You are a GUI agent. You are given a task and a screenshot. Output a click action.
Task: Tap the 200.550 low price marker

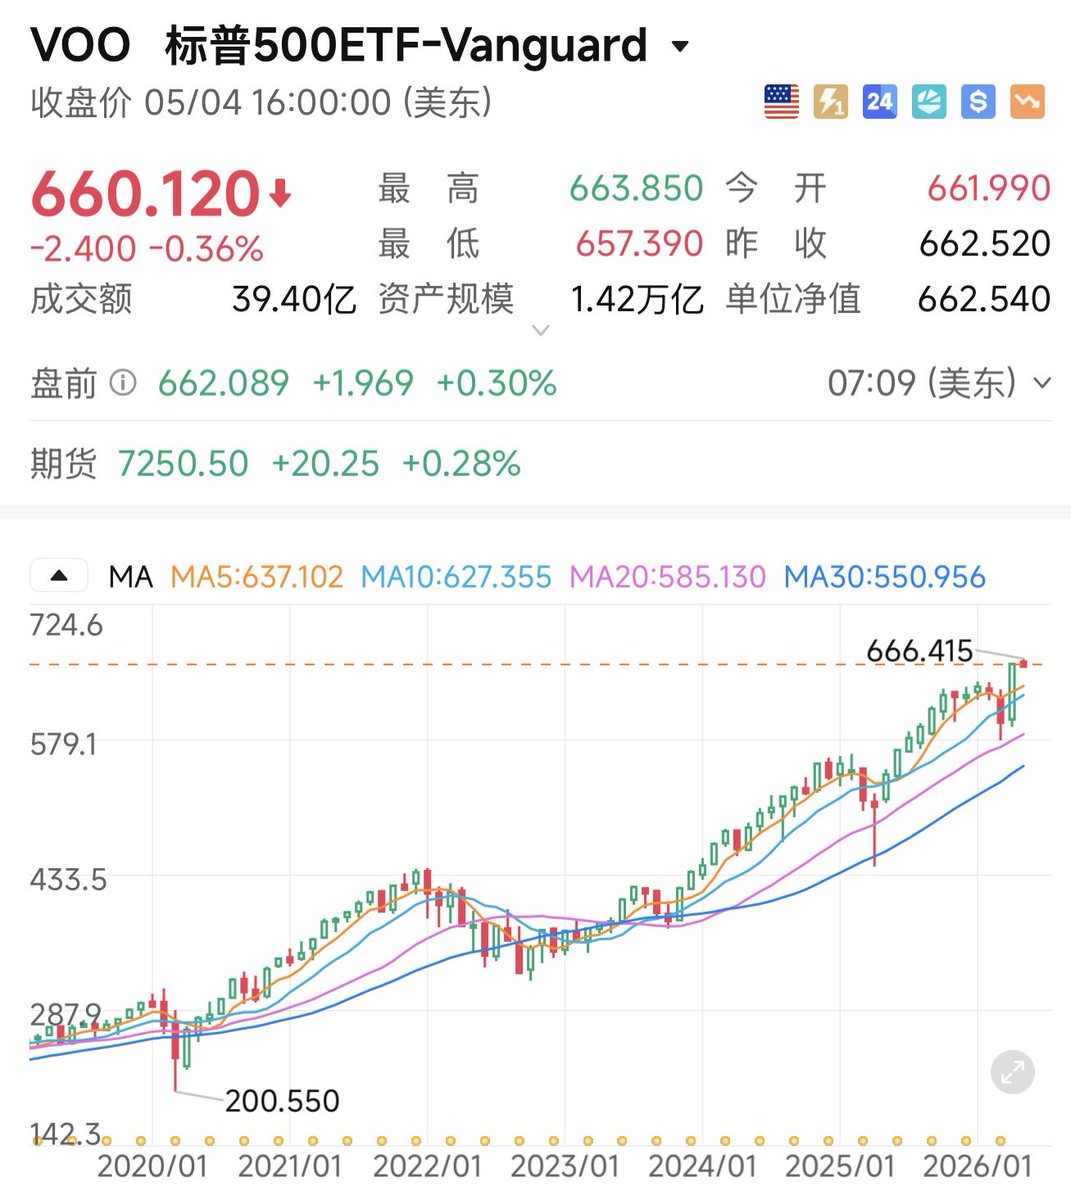coord(282,1101)
